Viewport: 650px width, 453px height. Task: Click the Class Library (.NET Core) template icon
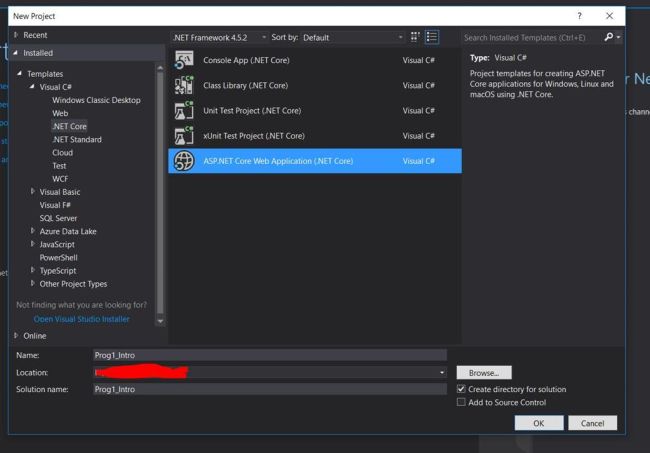[x=184, y=85]
